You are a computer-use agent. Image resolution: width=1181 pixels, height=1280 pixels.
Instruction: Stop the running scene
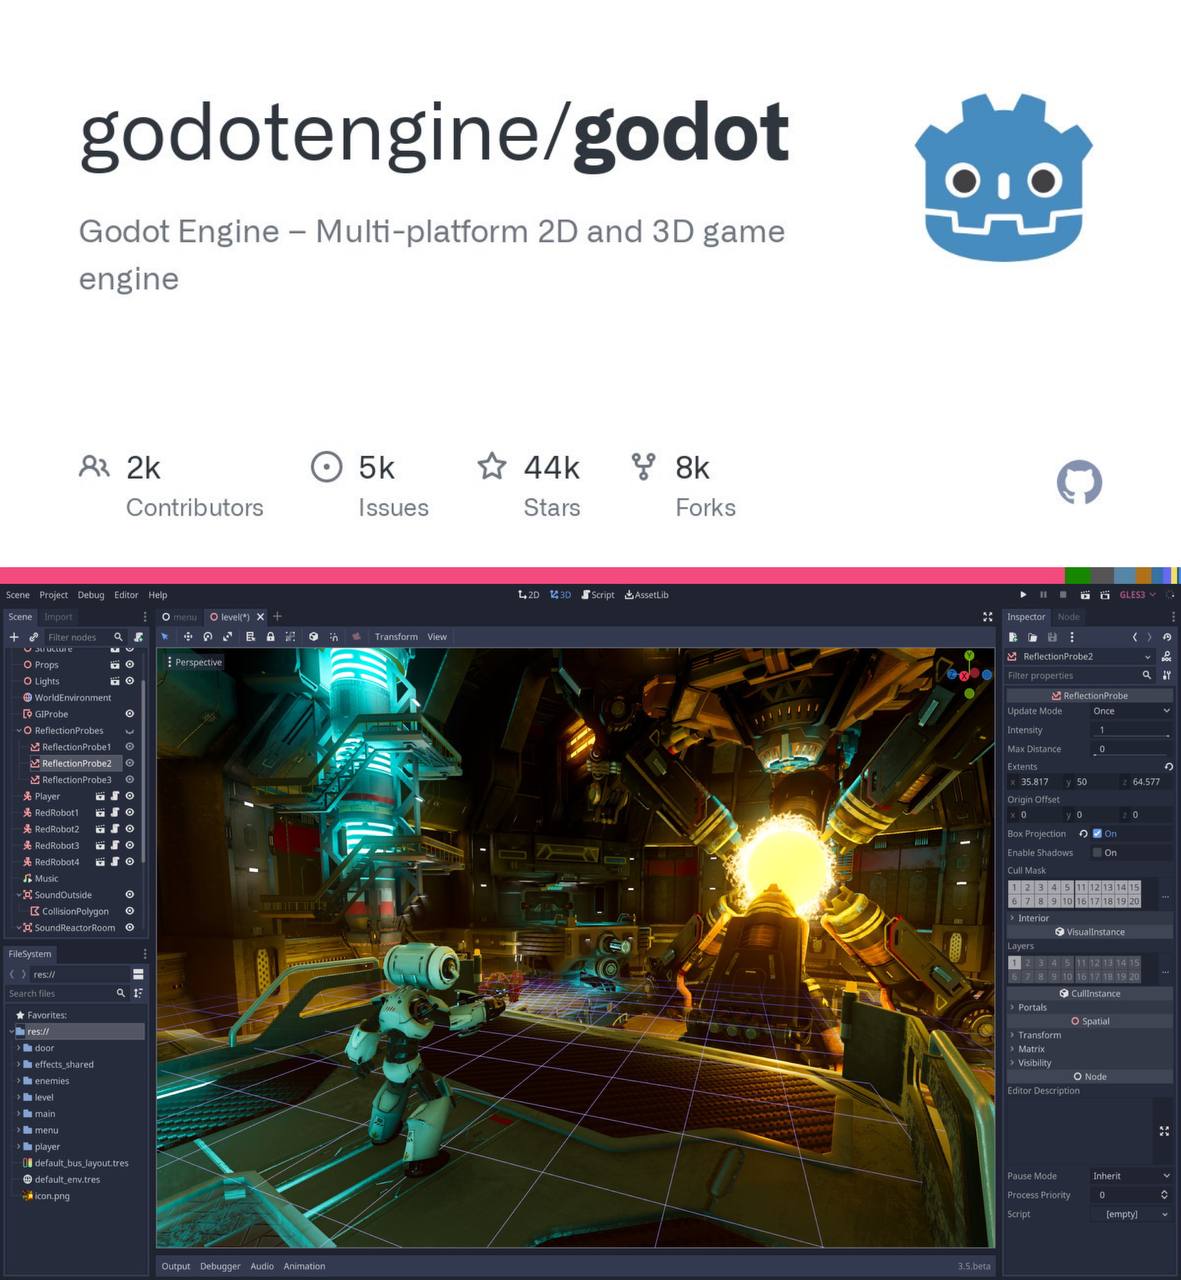[x=1063, y=595]
